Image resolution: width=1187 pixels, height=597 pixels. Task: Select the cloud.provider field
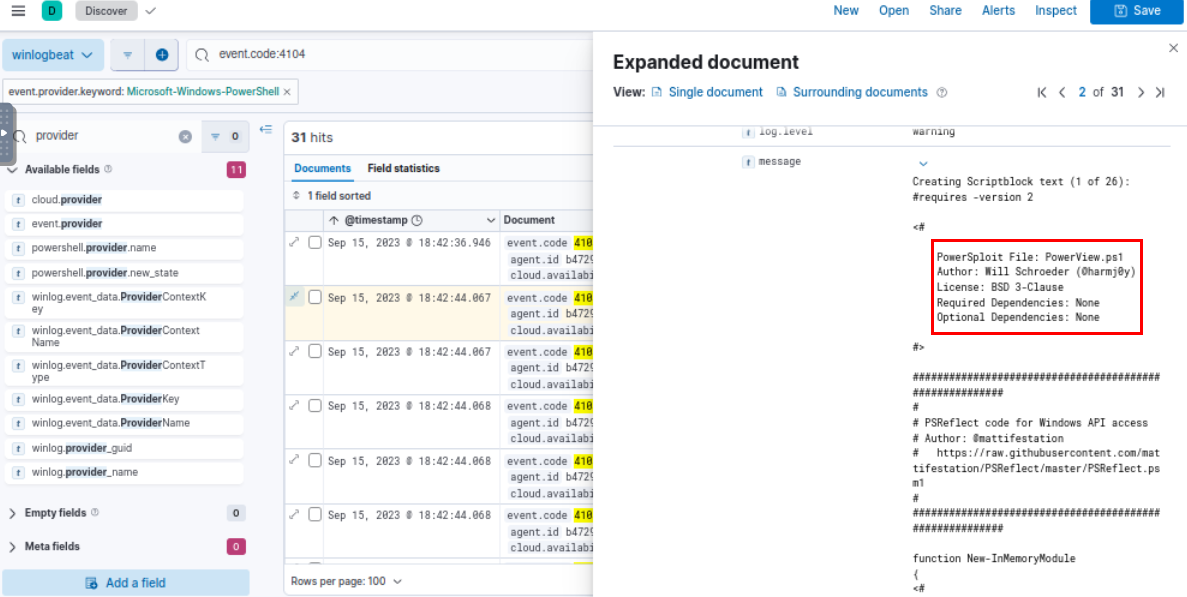coord(124,200)
